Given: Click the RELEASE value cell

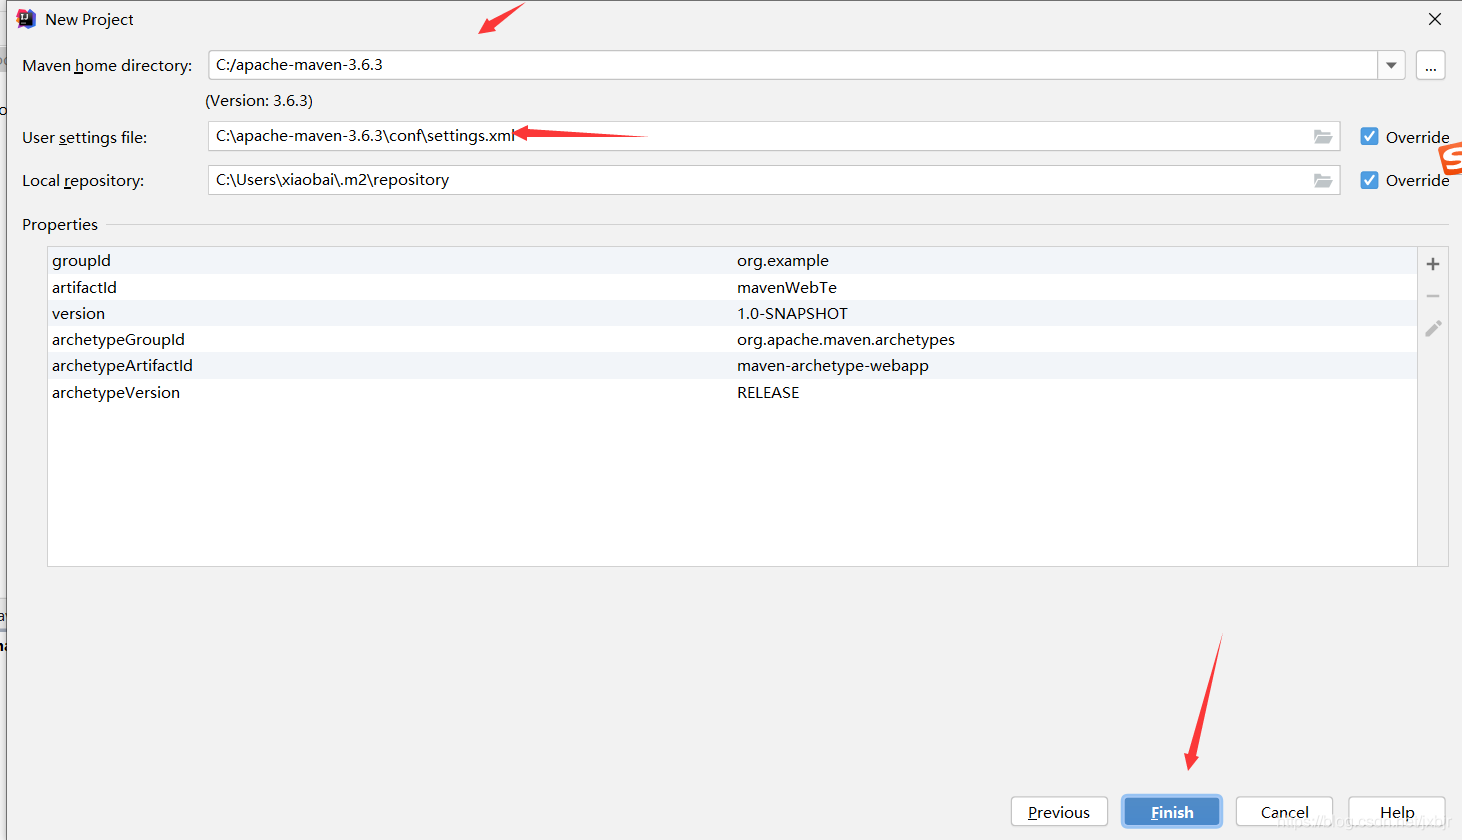Looking at the screenshot, I should 768,392.
